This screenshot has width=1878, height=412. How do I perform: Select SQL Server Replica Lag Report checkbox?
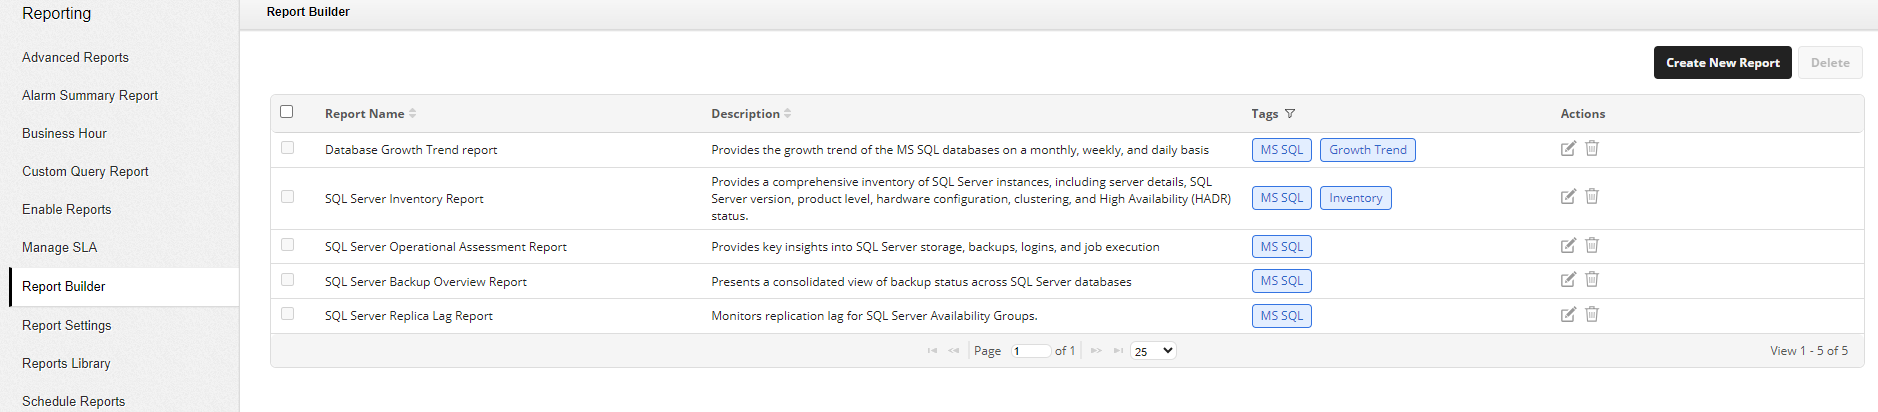pyautogui.click(x=288, y=314)
